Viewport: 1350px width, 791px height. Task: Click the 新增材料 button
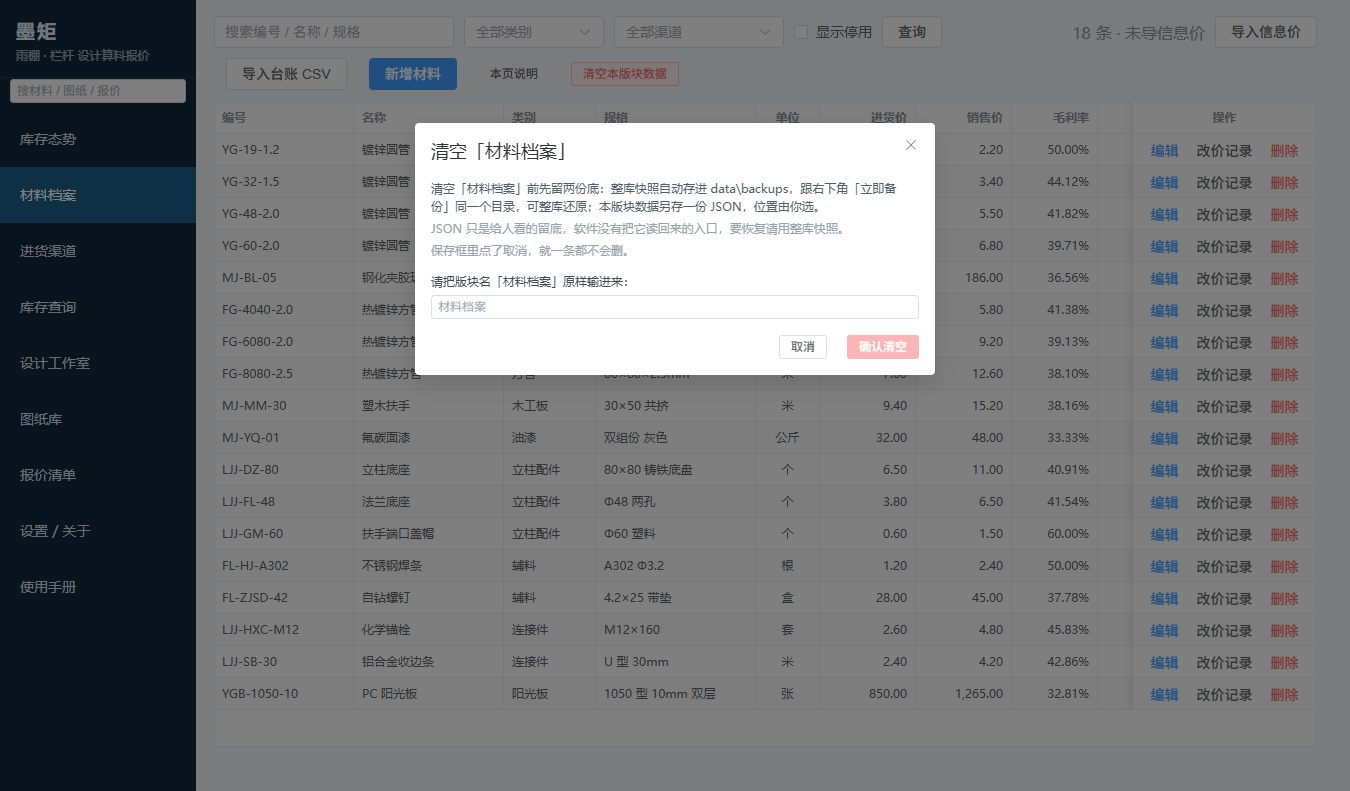tap(413, 74)
